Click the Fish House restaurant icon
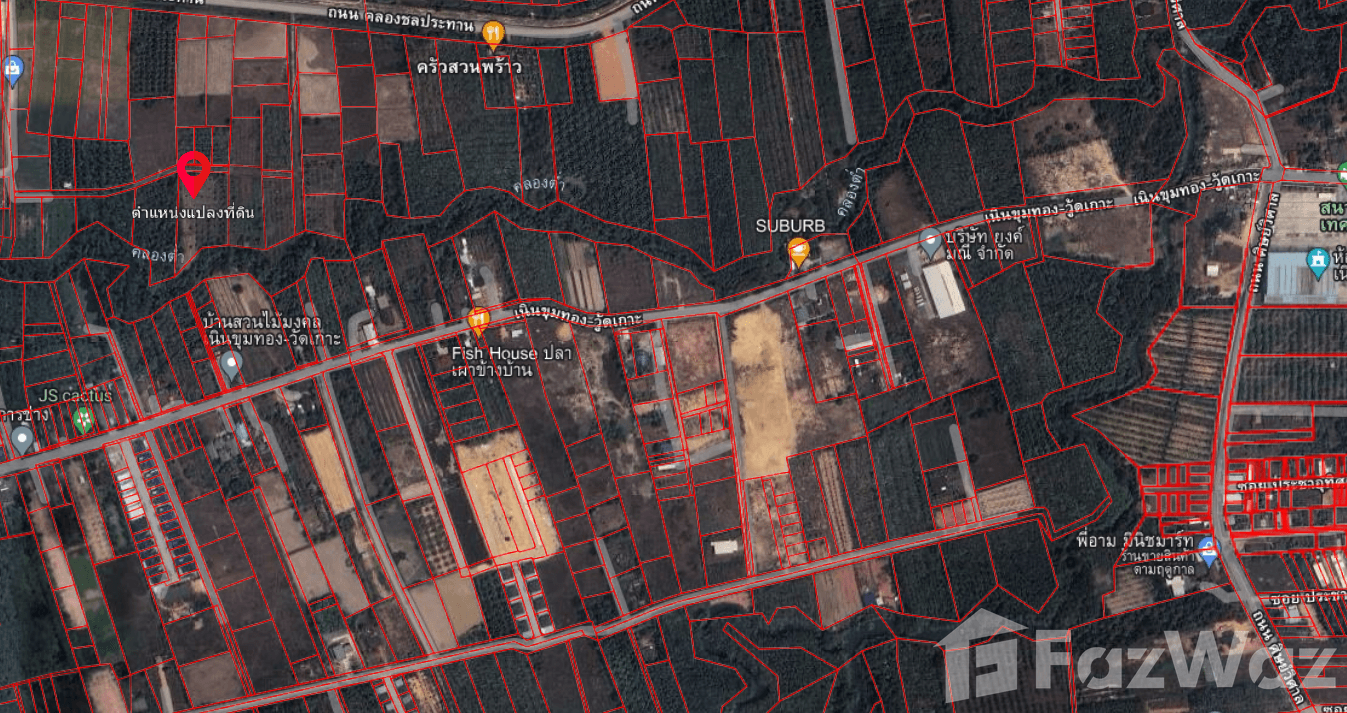The height and width of the screenshot is (713, 1347). (478, 321)
